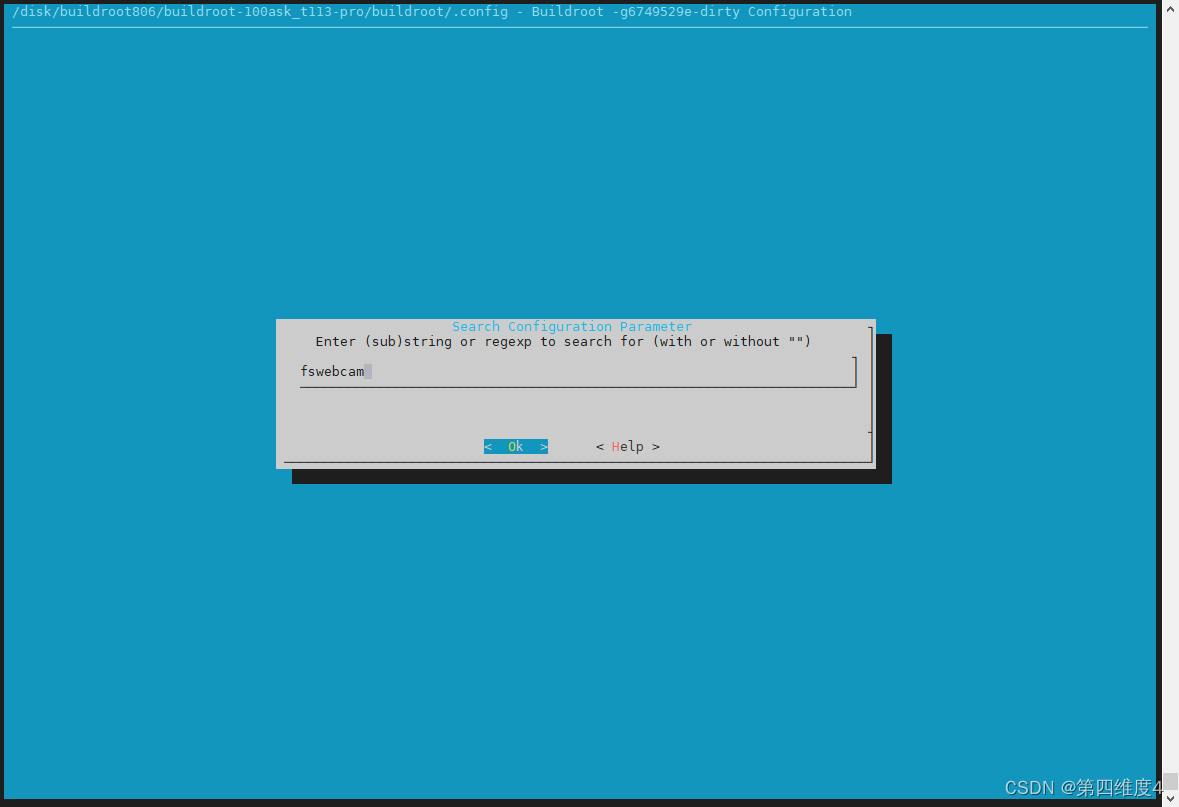Click inside the search text input field
The height and width of the screenshot is (807, 1179).
578,371
